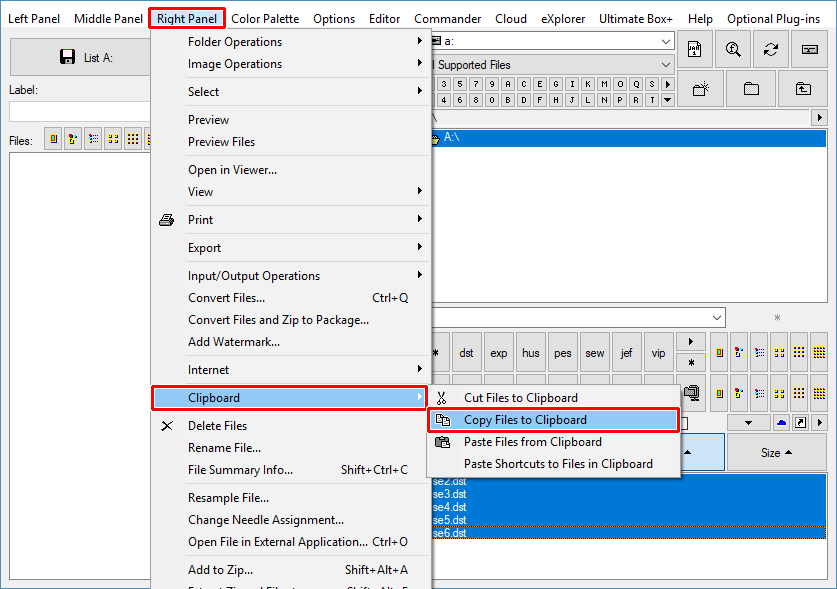Click the digit 7 filter button
Viewport: 837px width, 589px height.
[x=476, y=84]
